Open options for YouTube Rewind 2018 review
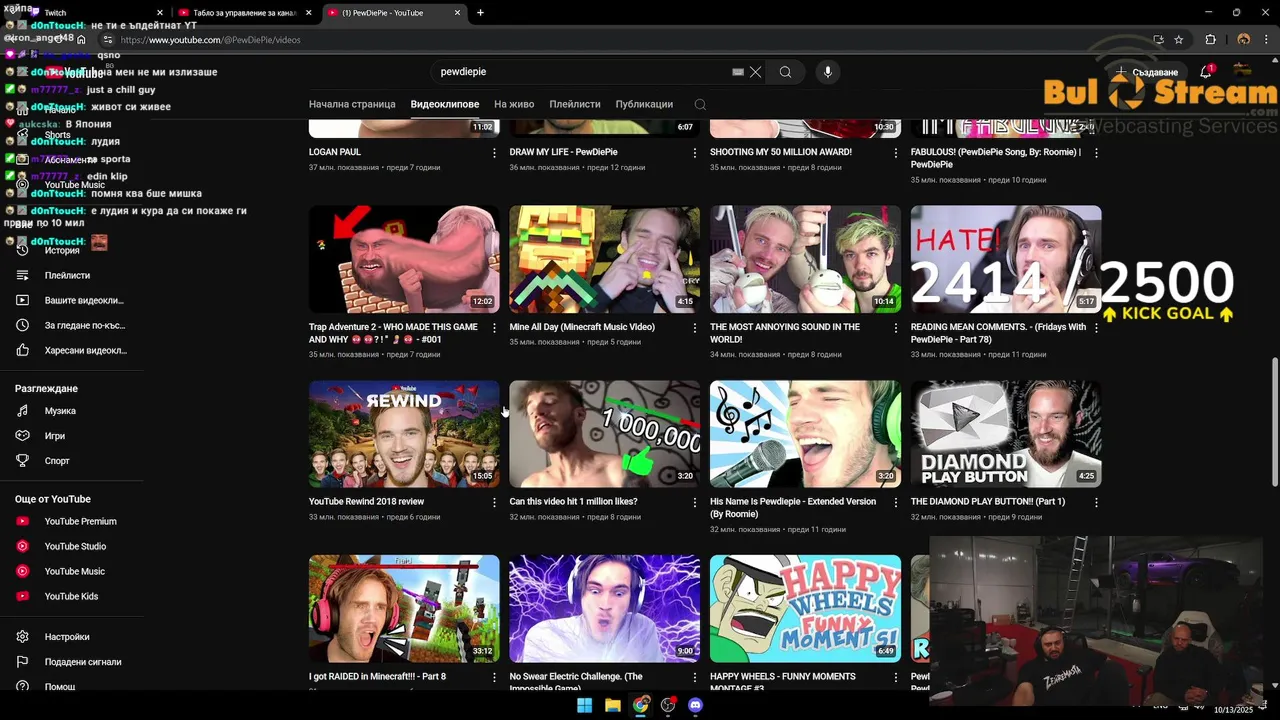 (x=494, y=503)
